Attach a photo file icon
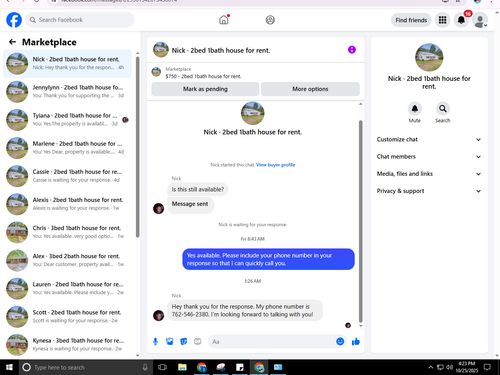Viewport: 500px width, 375px height. coord(170,341)
